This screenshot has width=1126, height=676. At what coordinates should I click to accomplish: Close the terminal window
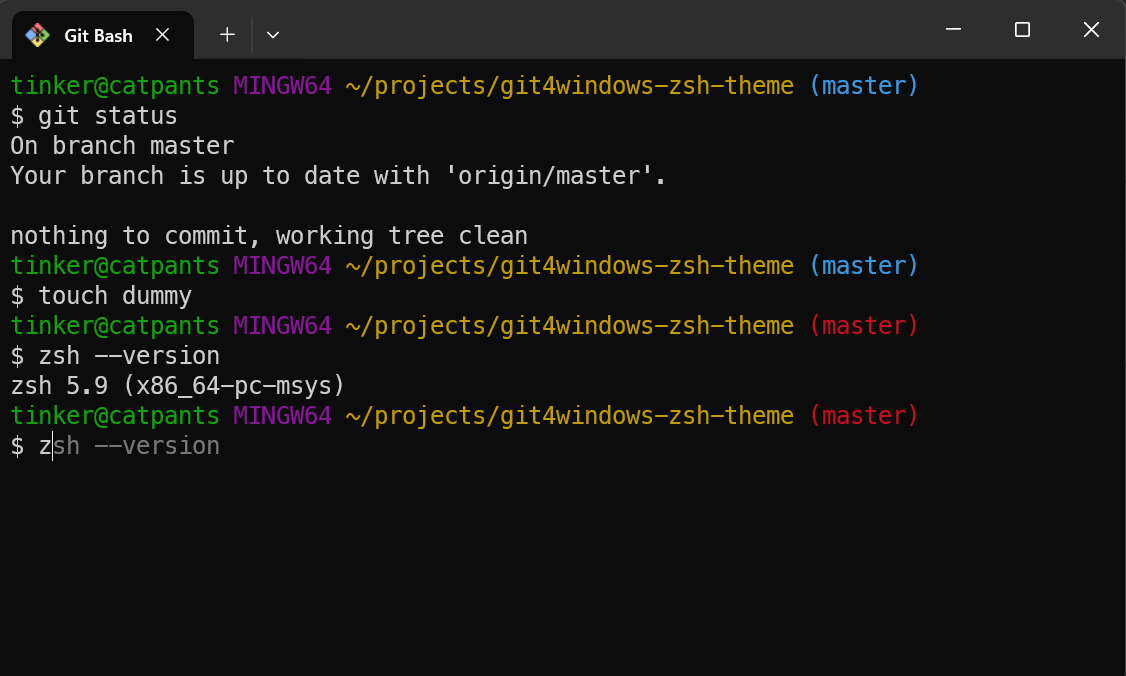[x=1091, y=29]
